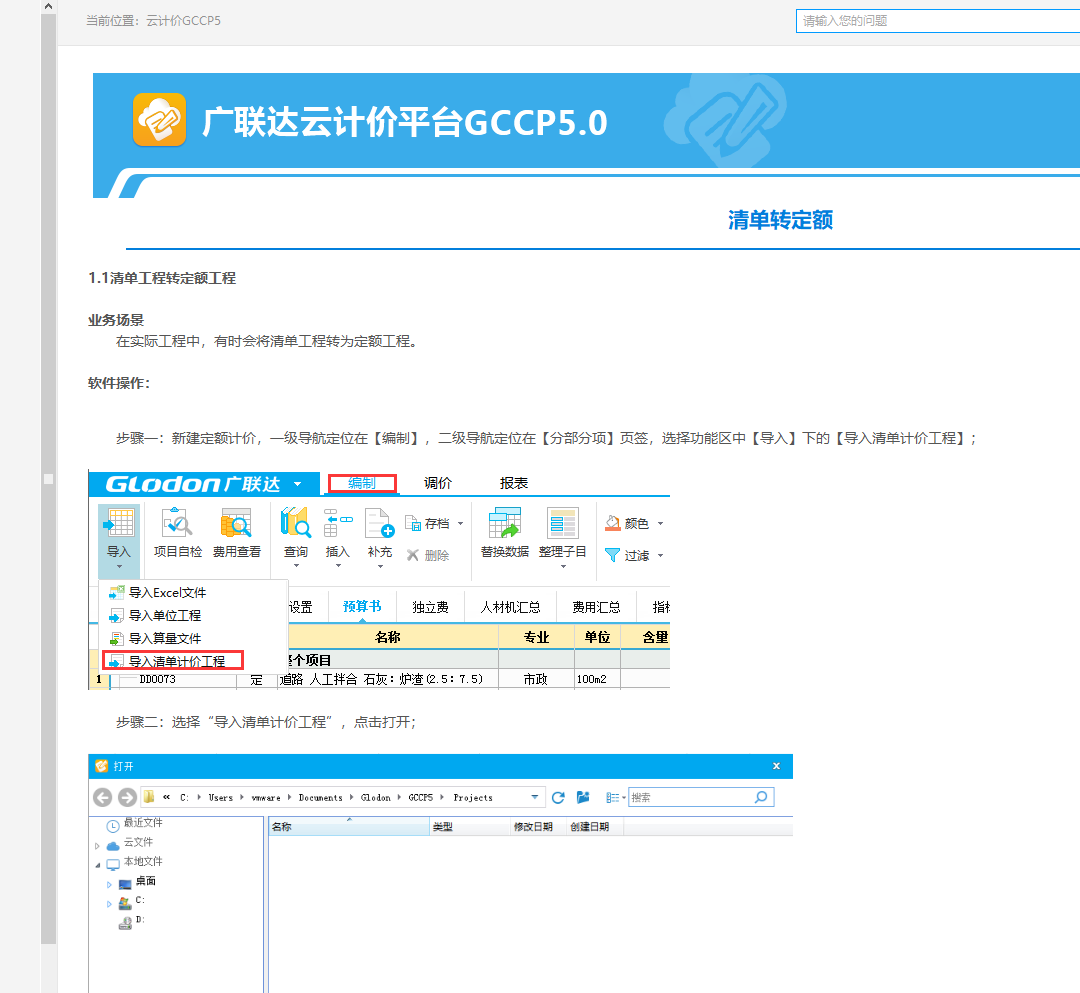The image size is (1080, 993).
Task: Click the DD0073 code cell in row 1
Action: 158,679
